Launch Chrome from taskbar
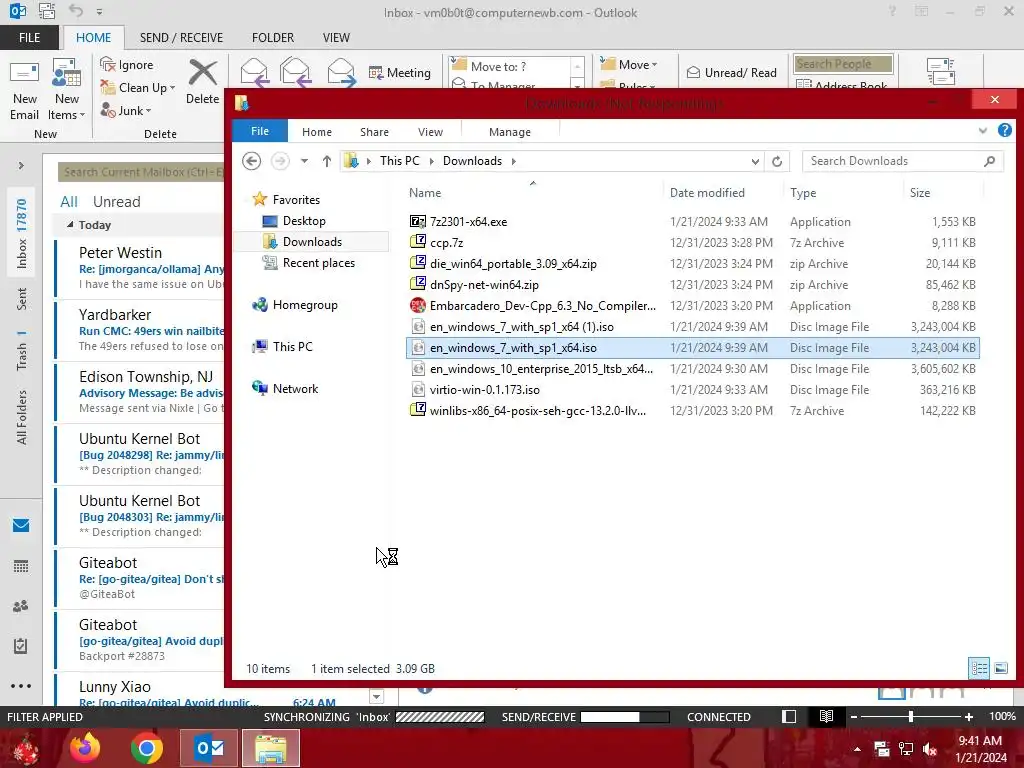 [x=147, y=748]
